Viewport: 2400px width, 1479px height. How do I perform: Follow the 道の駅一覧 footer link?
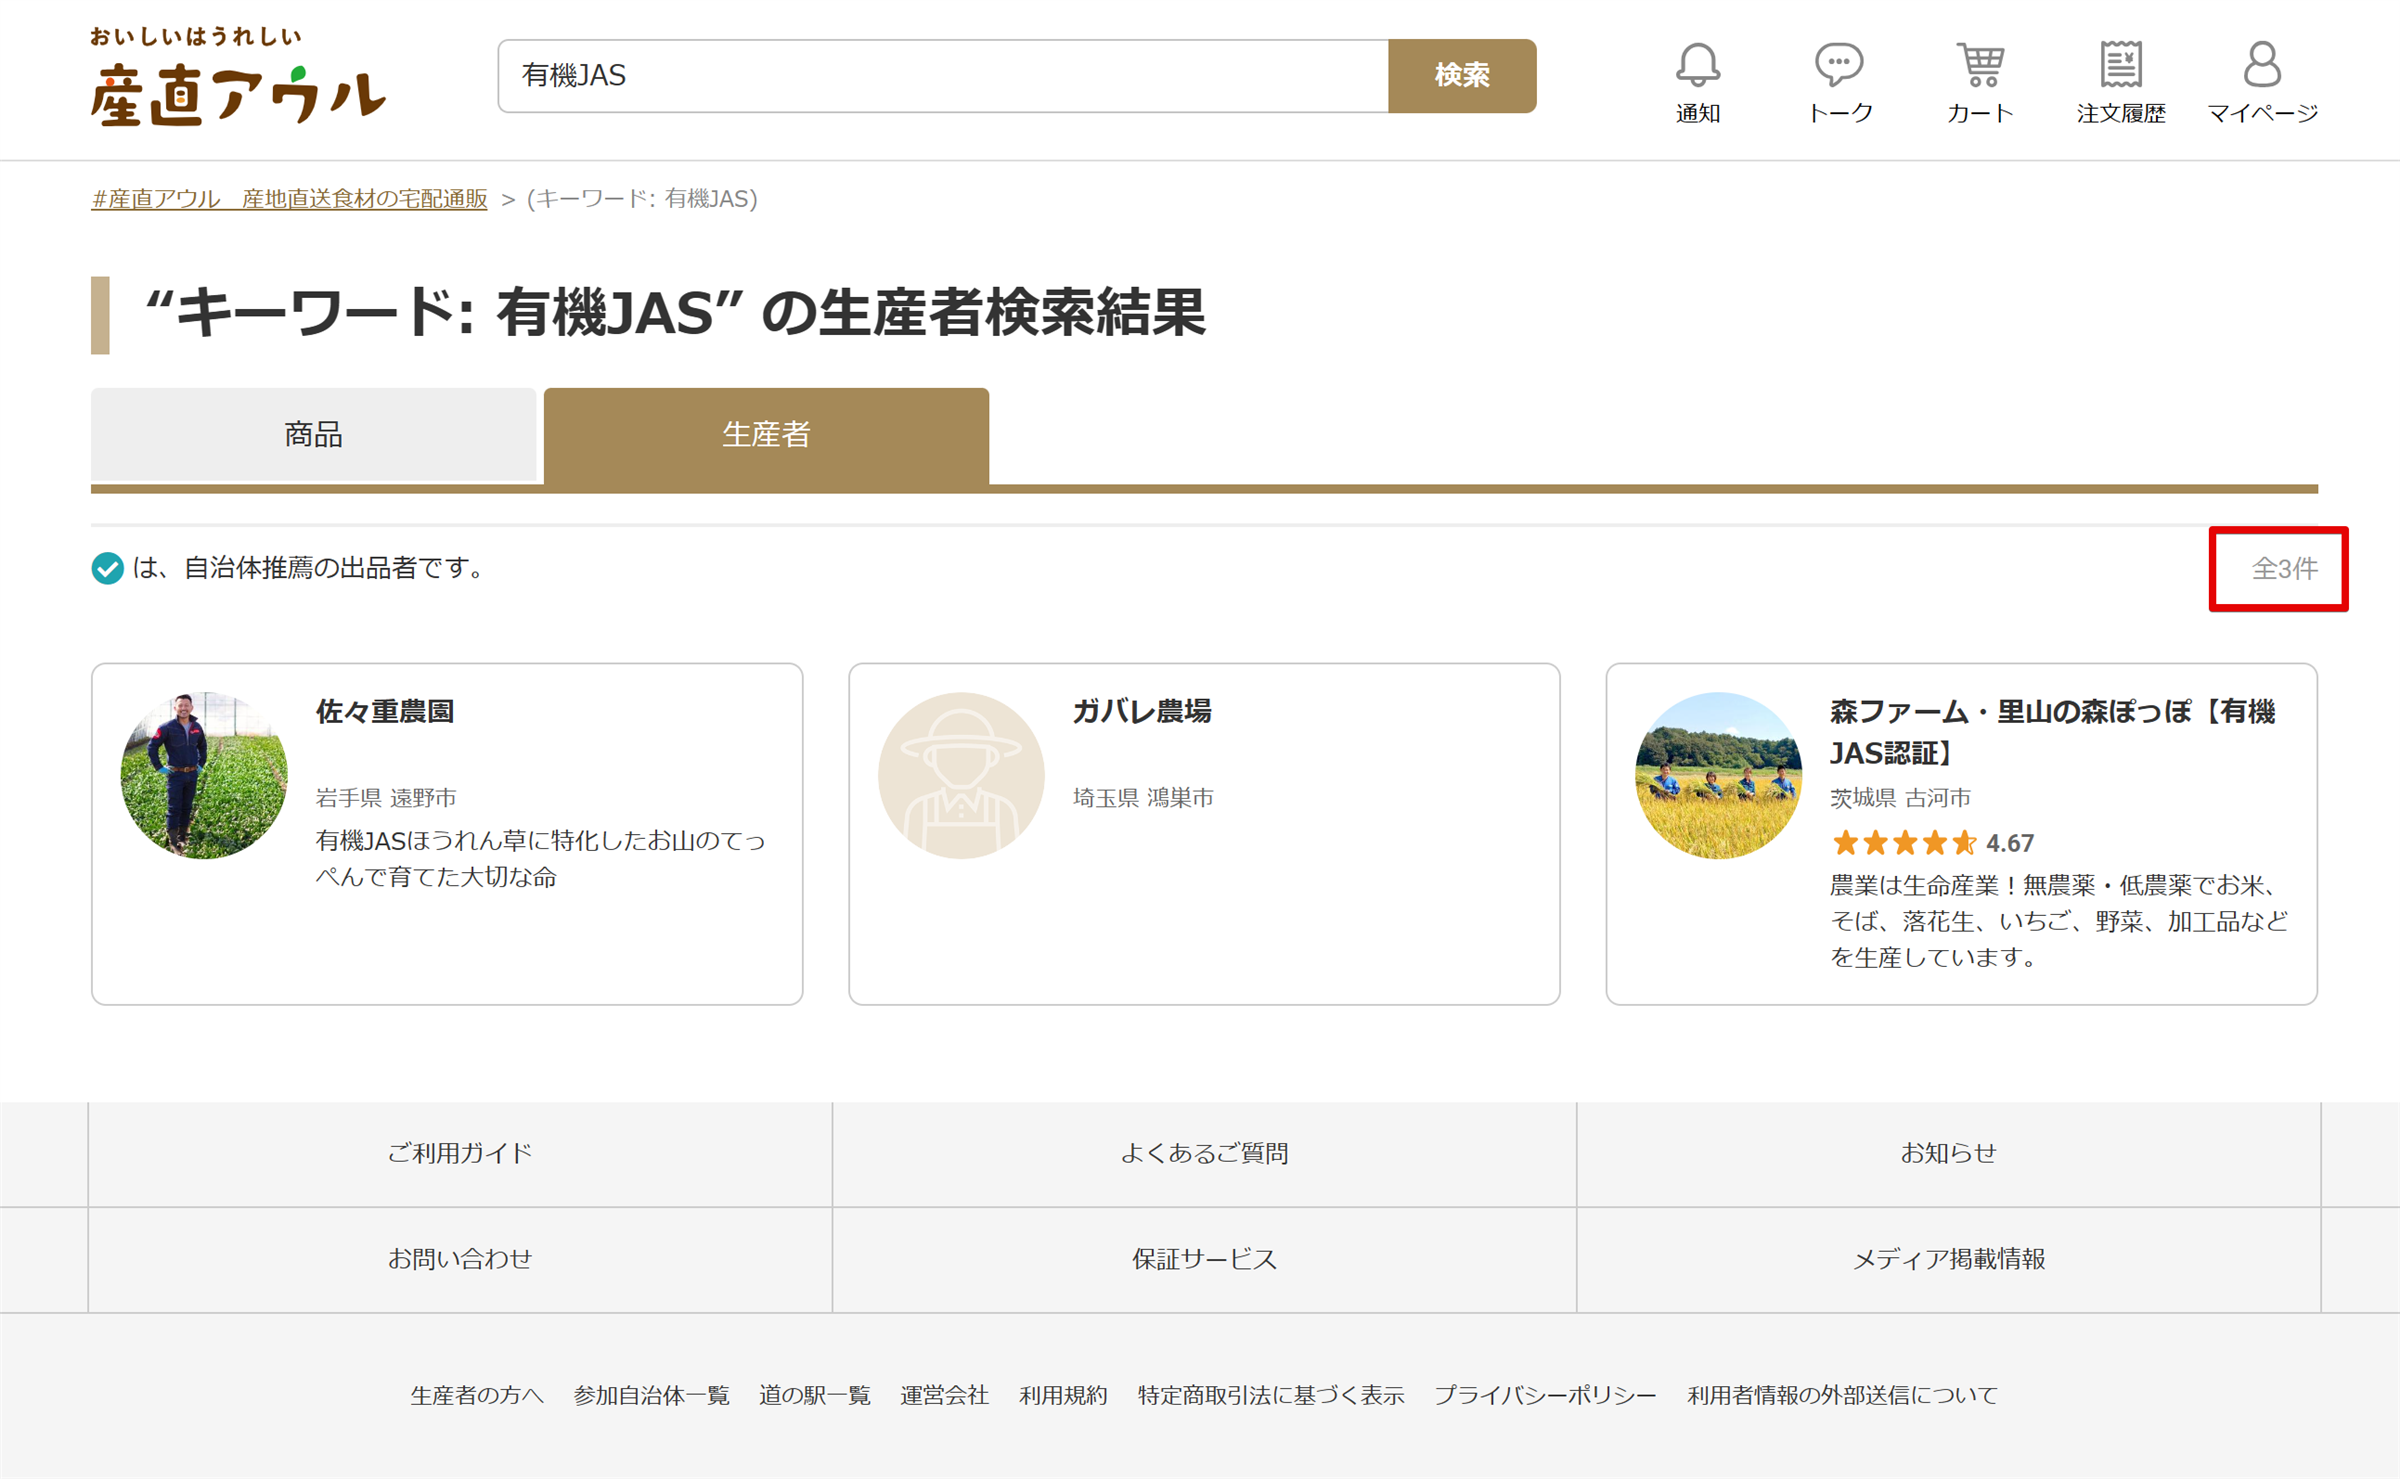pyautogui.click(x=815, y=1395)
